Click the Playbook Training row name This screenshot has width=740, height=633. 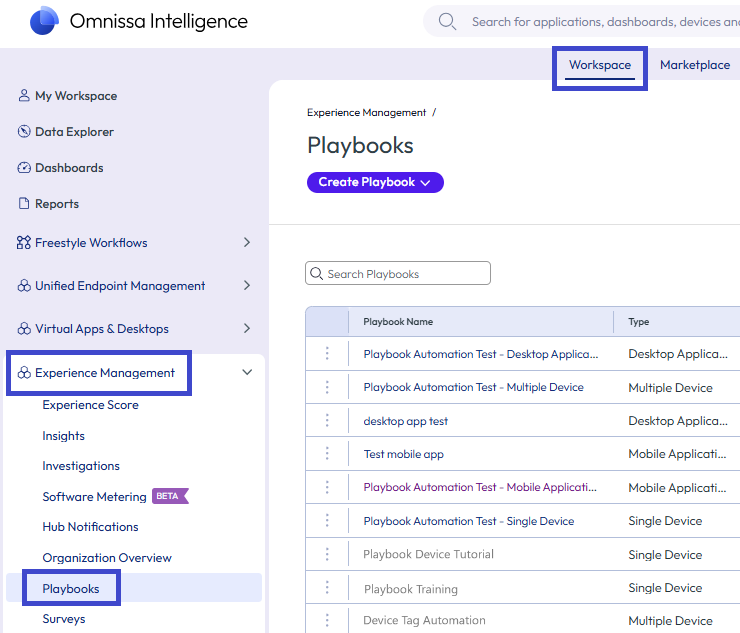point(411,589)
